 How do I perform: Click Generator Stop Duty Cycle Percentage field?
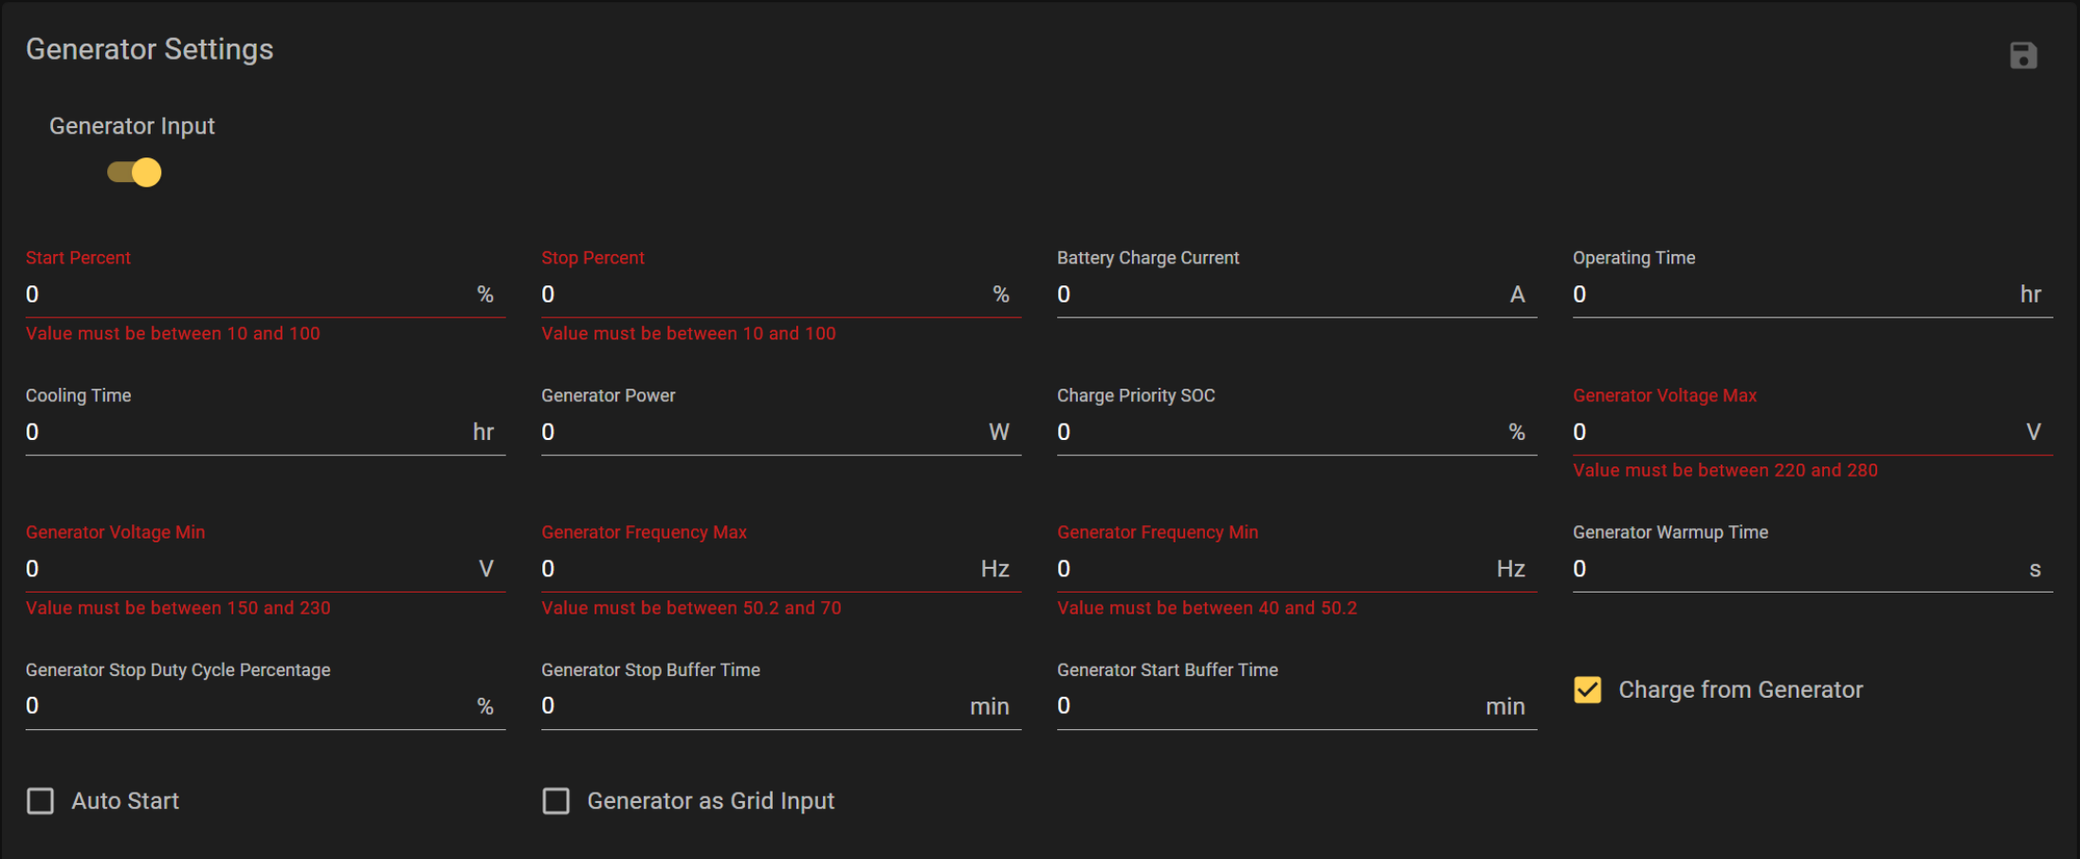(245, 706)
